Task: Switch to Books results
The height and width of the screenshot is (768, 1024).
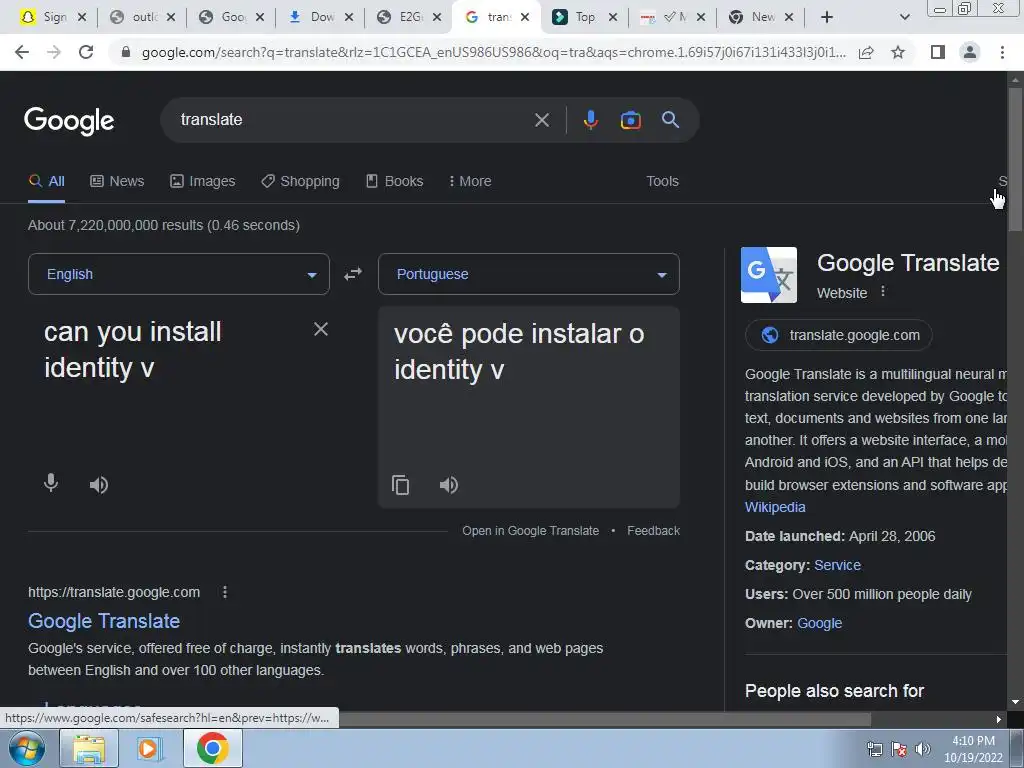Action: click(394, 182)
